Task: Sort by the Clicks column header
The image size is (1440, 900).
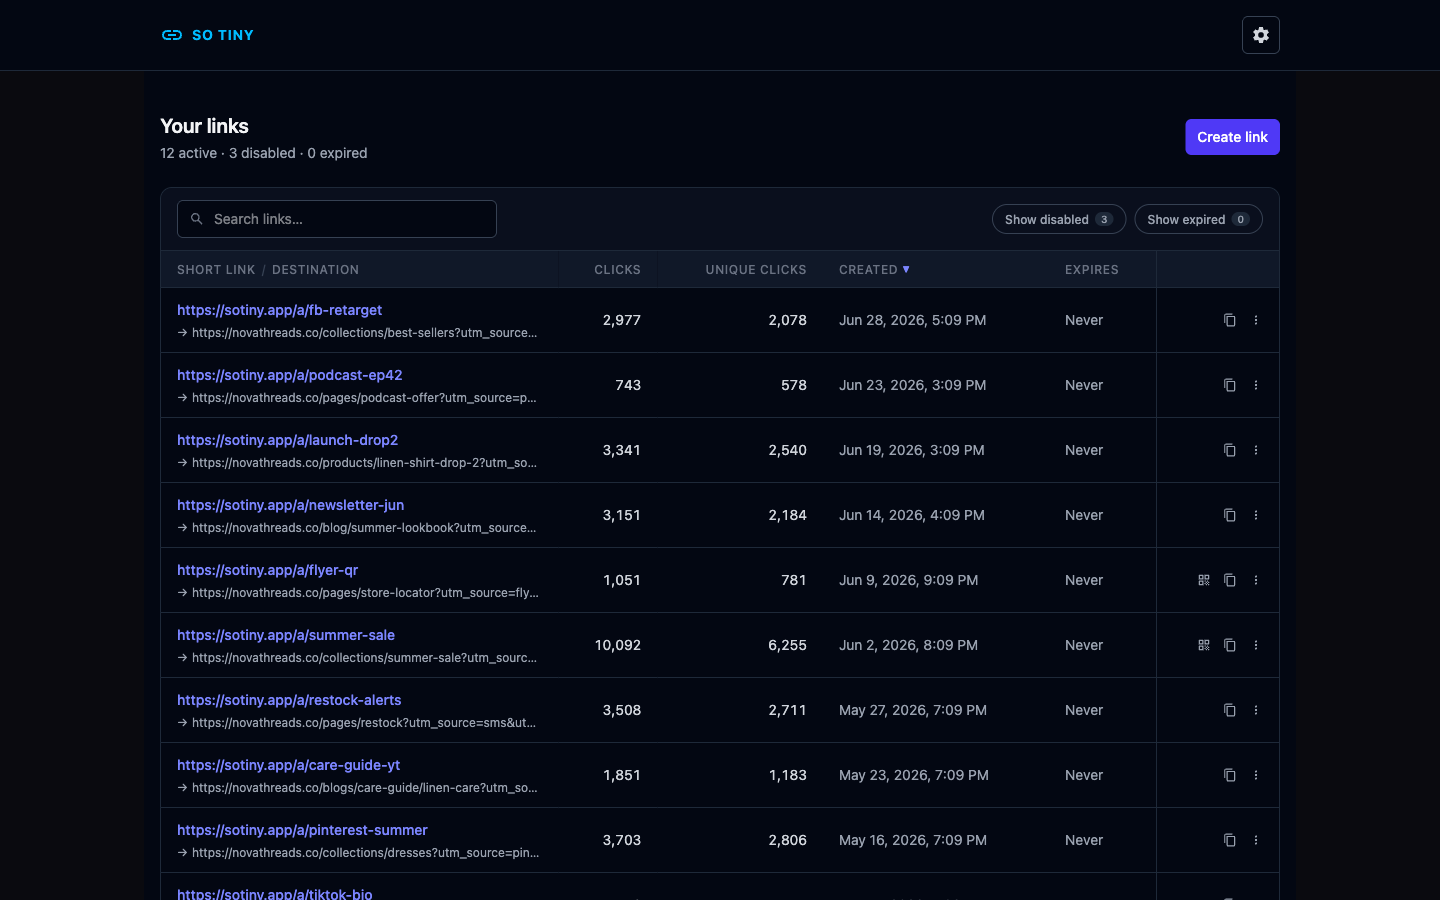Action: [617, 270]
